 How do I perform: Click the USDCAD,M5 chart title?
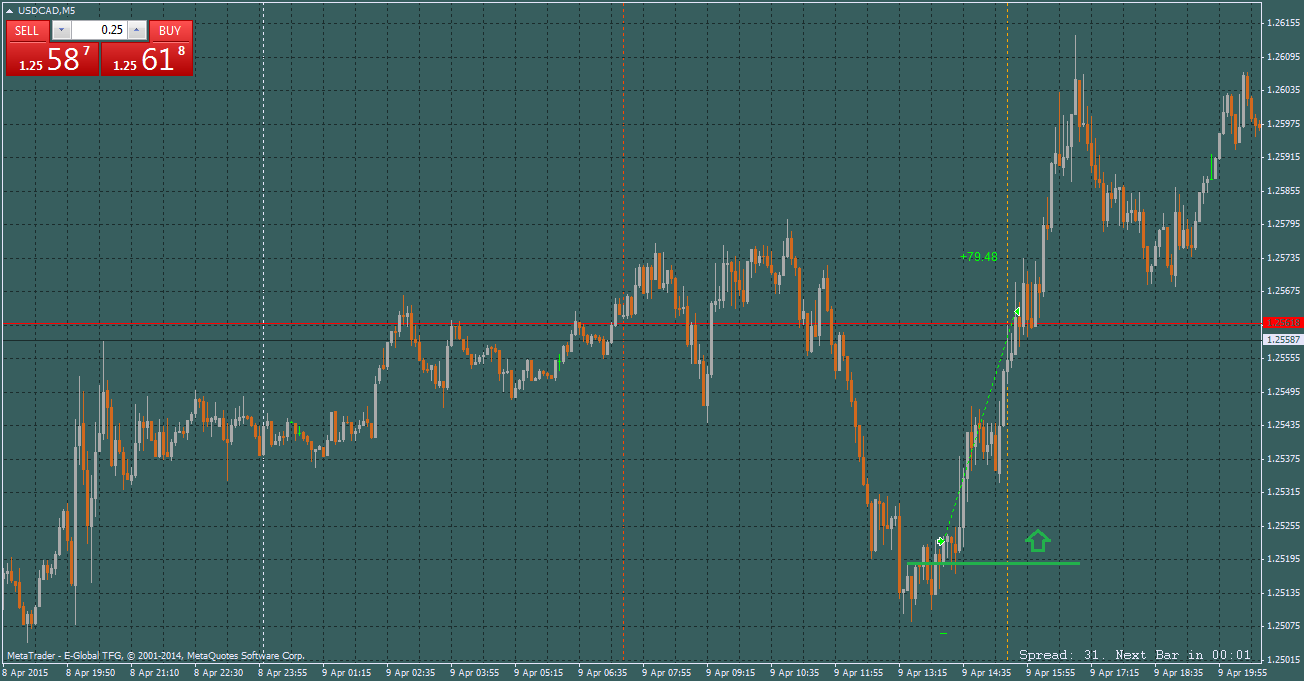[47, 10]
